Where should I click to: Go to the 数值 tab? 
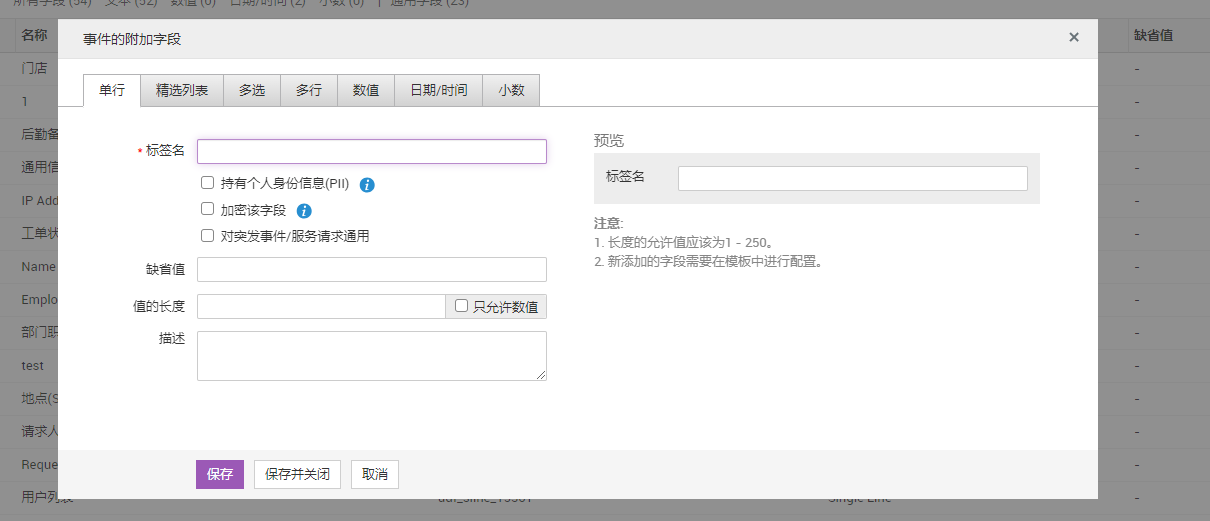point(366,90)
